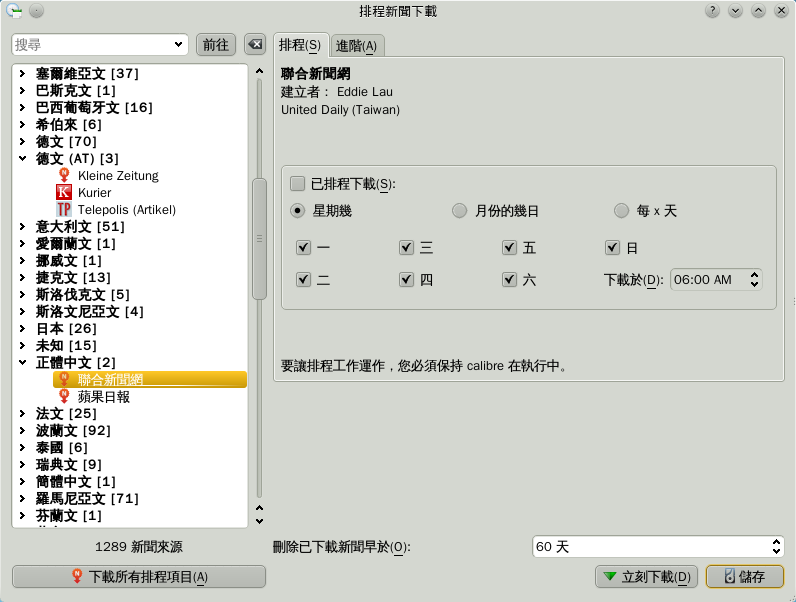The width and height of the screenshot is (796, 602).
Task: Click the tree scroll-up arrow at the top
Action: 259,71
